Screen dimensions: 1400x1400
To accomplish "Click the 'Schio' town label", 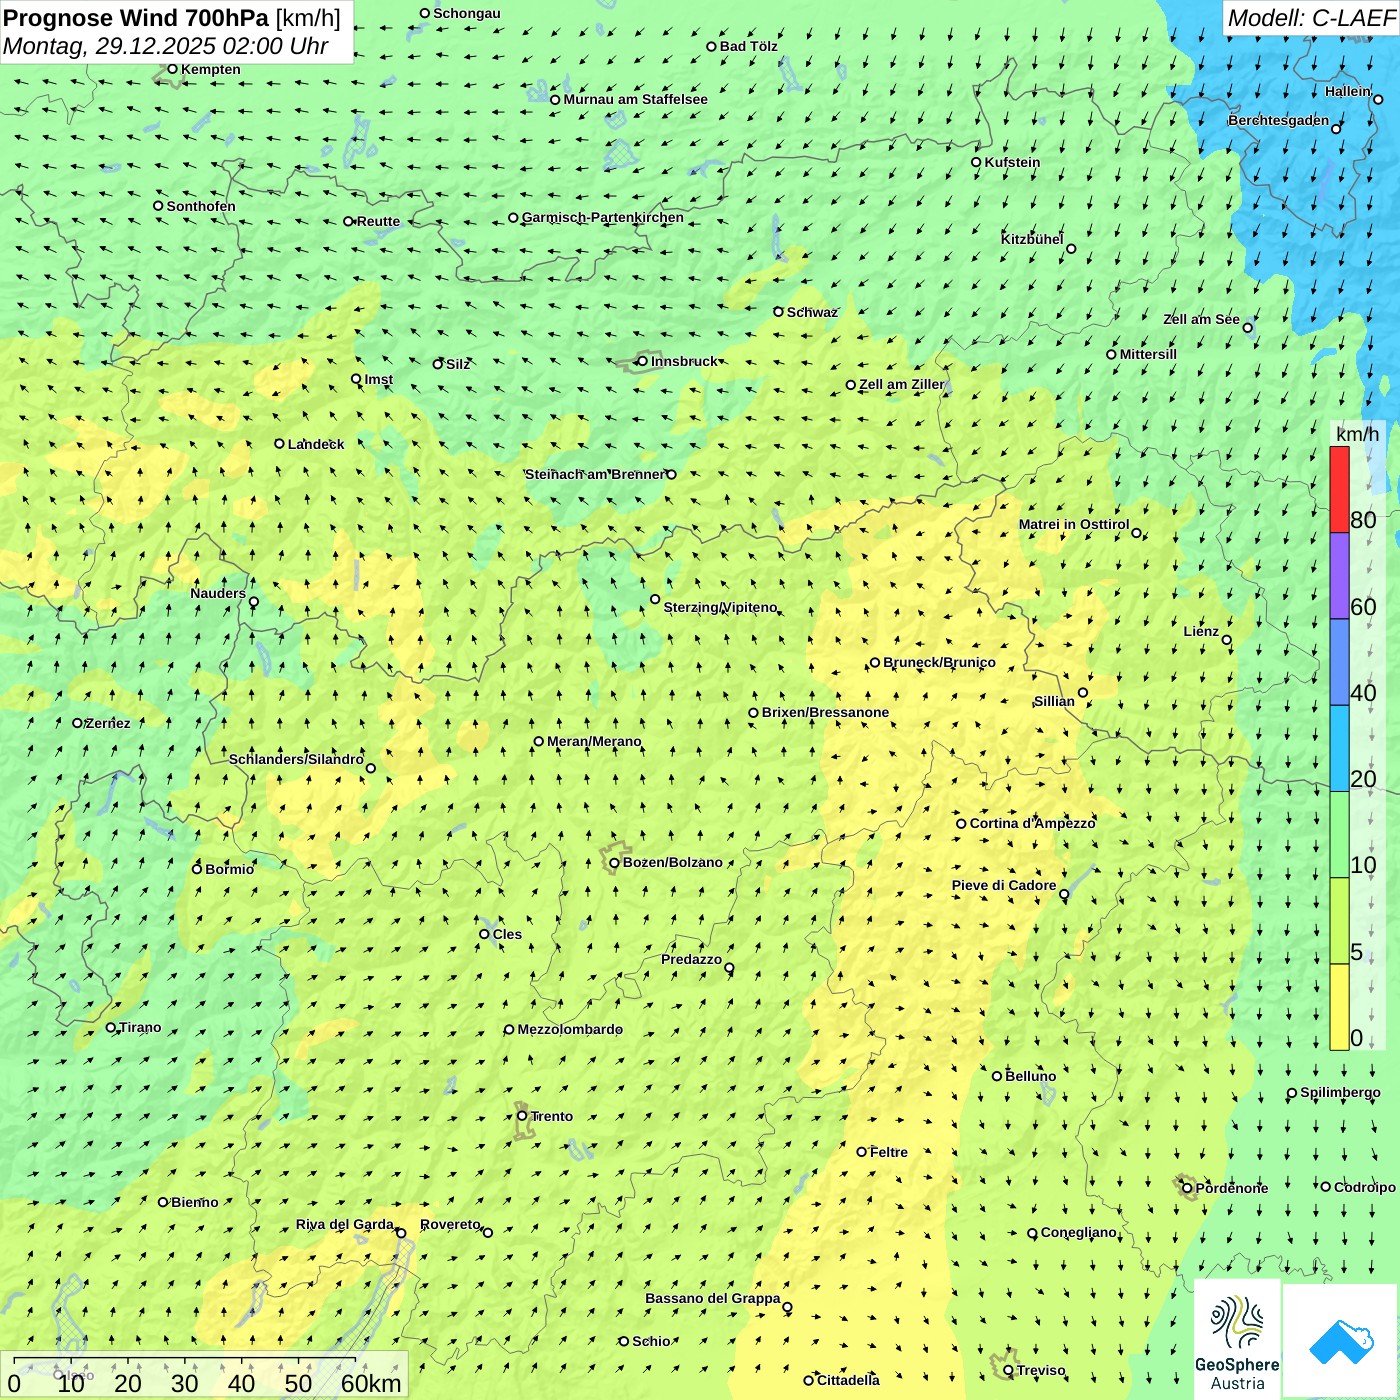I will pos(651,1341).
